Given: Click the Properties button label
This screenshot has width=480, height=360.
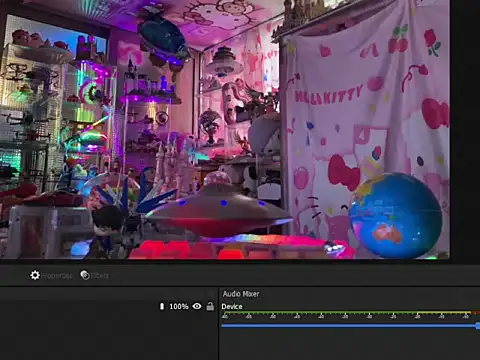Looking at the screenshot, I should 57,276.
